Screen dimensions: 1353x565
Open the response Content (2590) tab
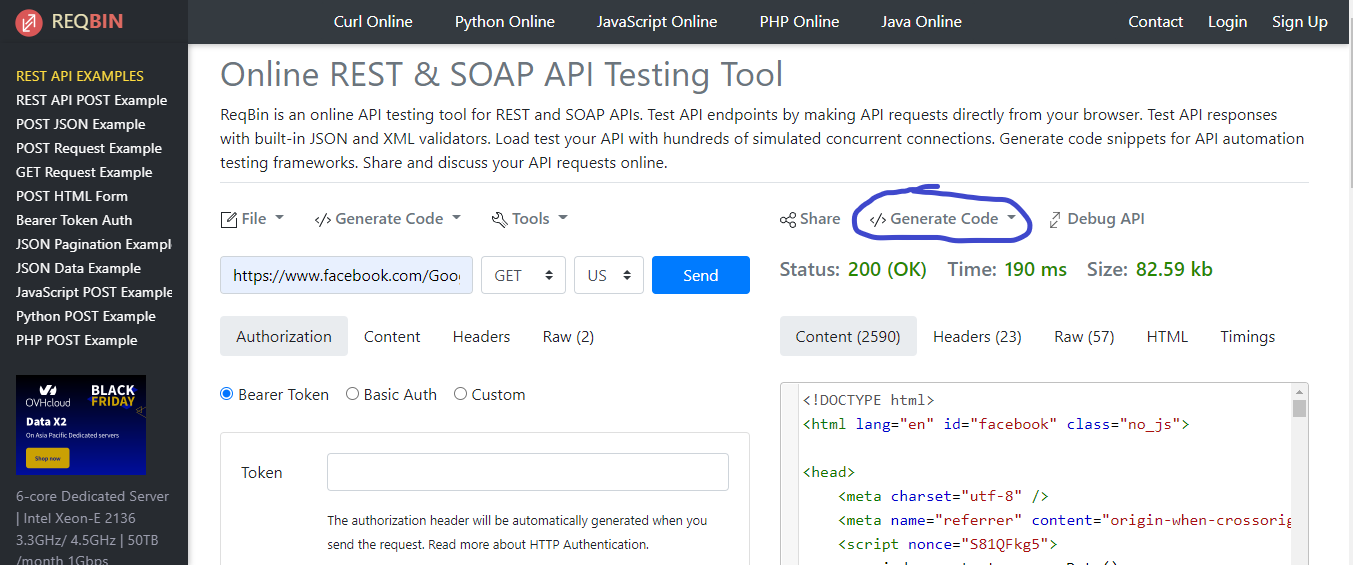pyautogui.click(x=848, y=336)
